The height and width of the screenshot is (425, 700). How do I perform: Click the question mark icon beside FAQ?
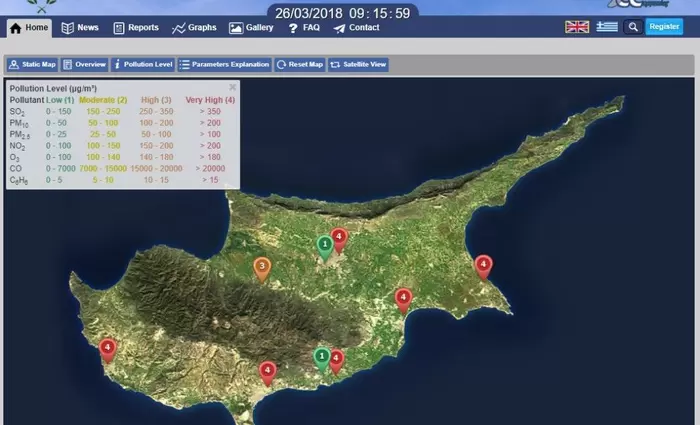point(293,28)
